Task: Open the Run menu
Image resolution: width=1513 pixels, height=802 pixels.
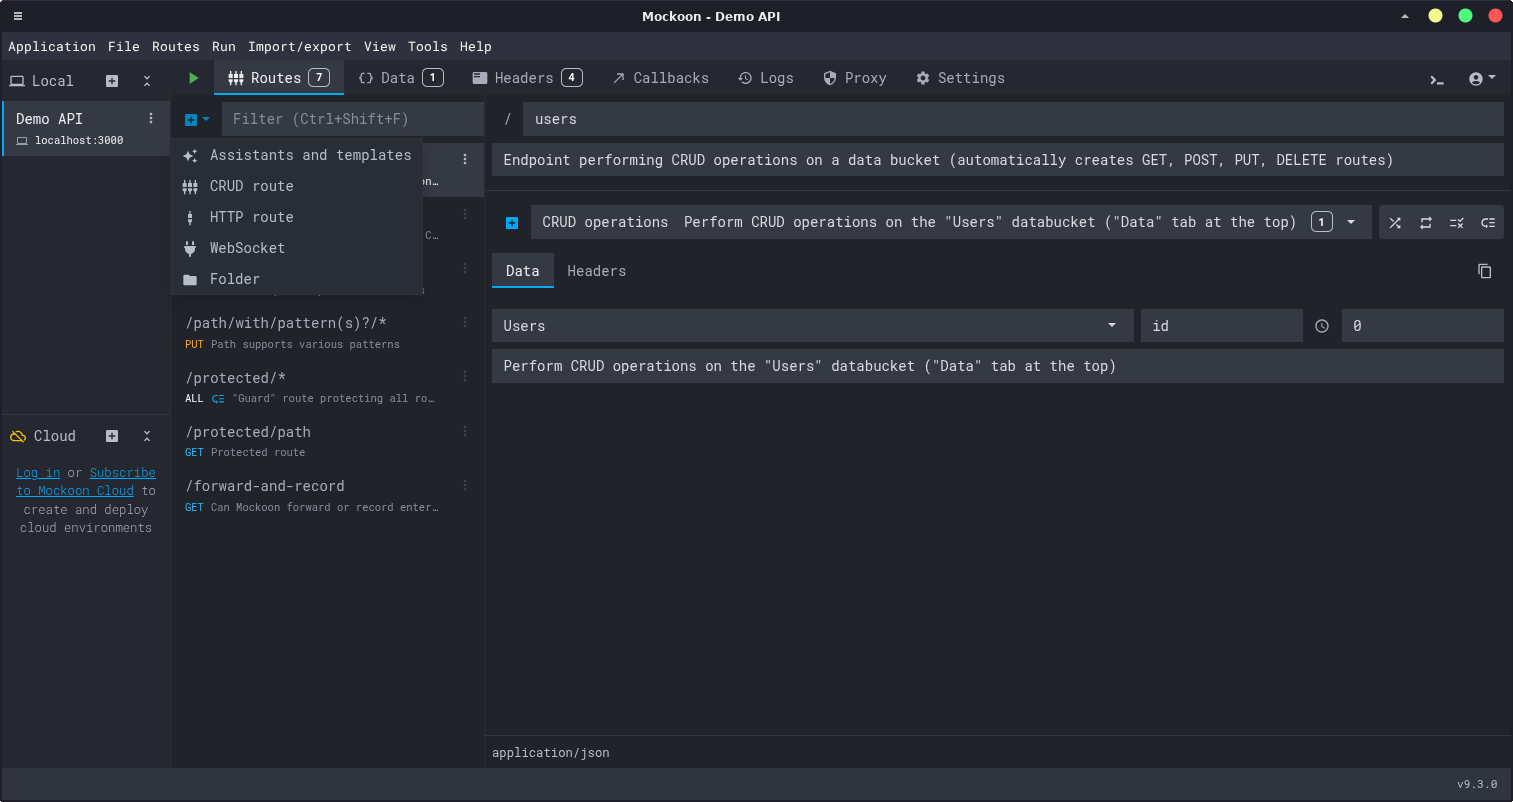Action: tap(224, 46)
